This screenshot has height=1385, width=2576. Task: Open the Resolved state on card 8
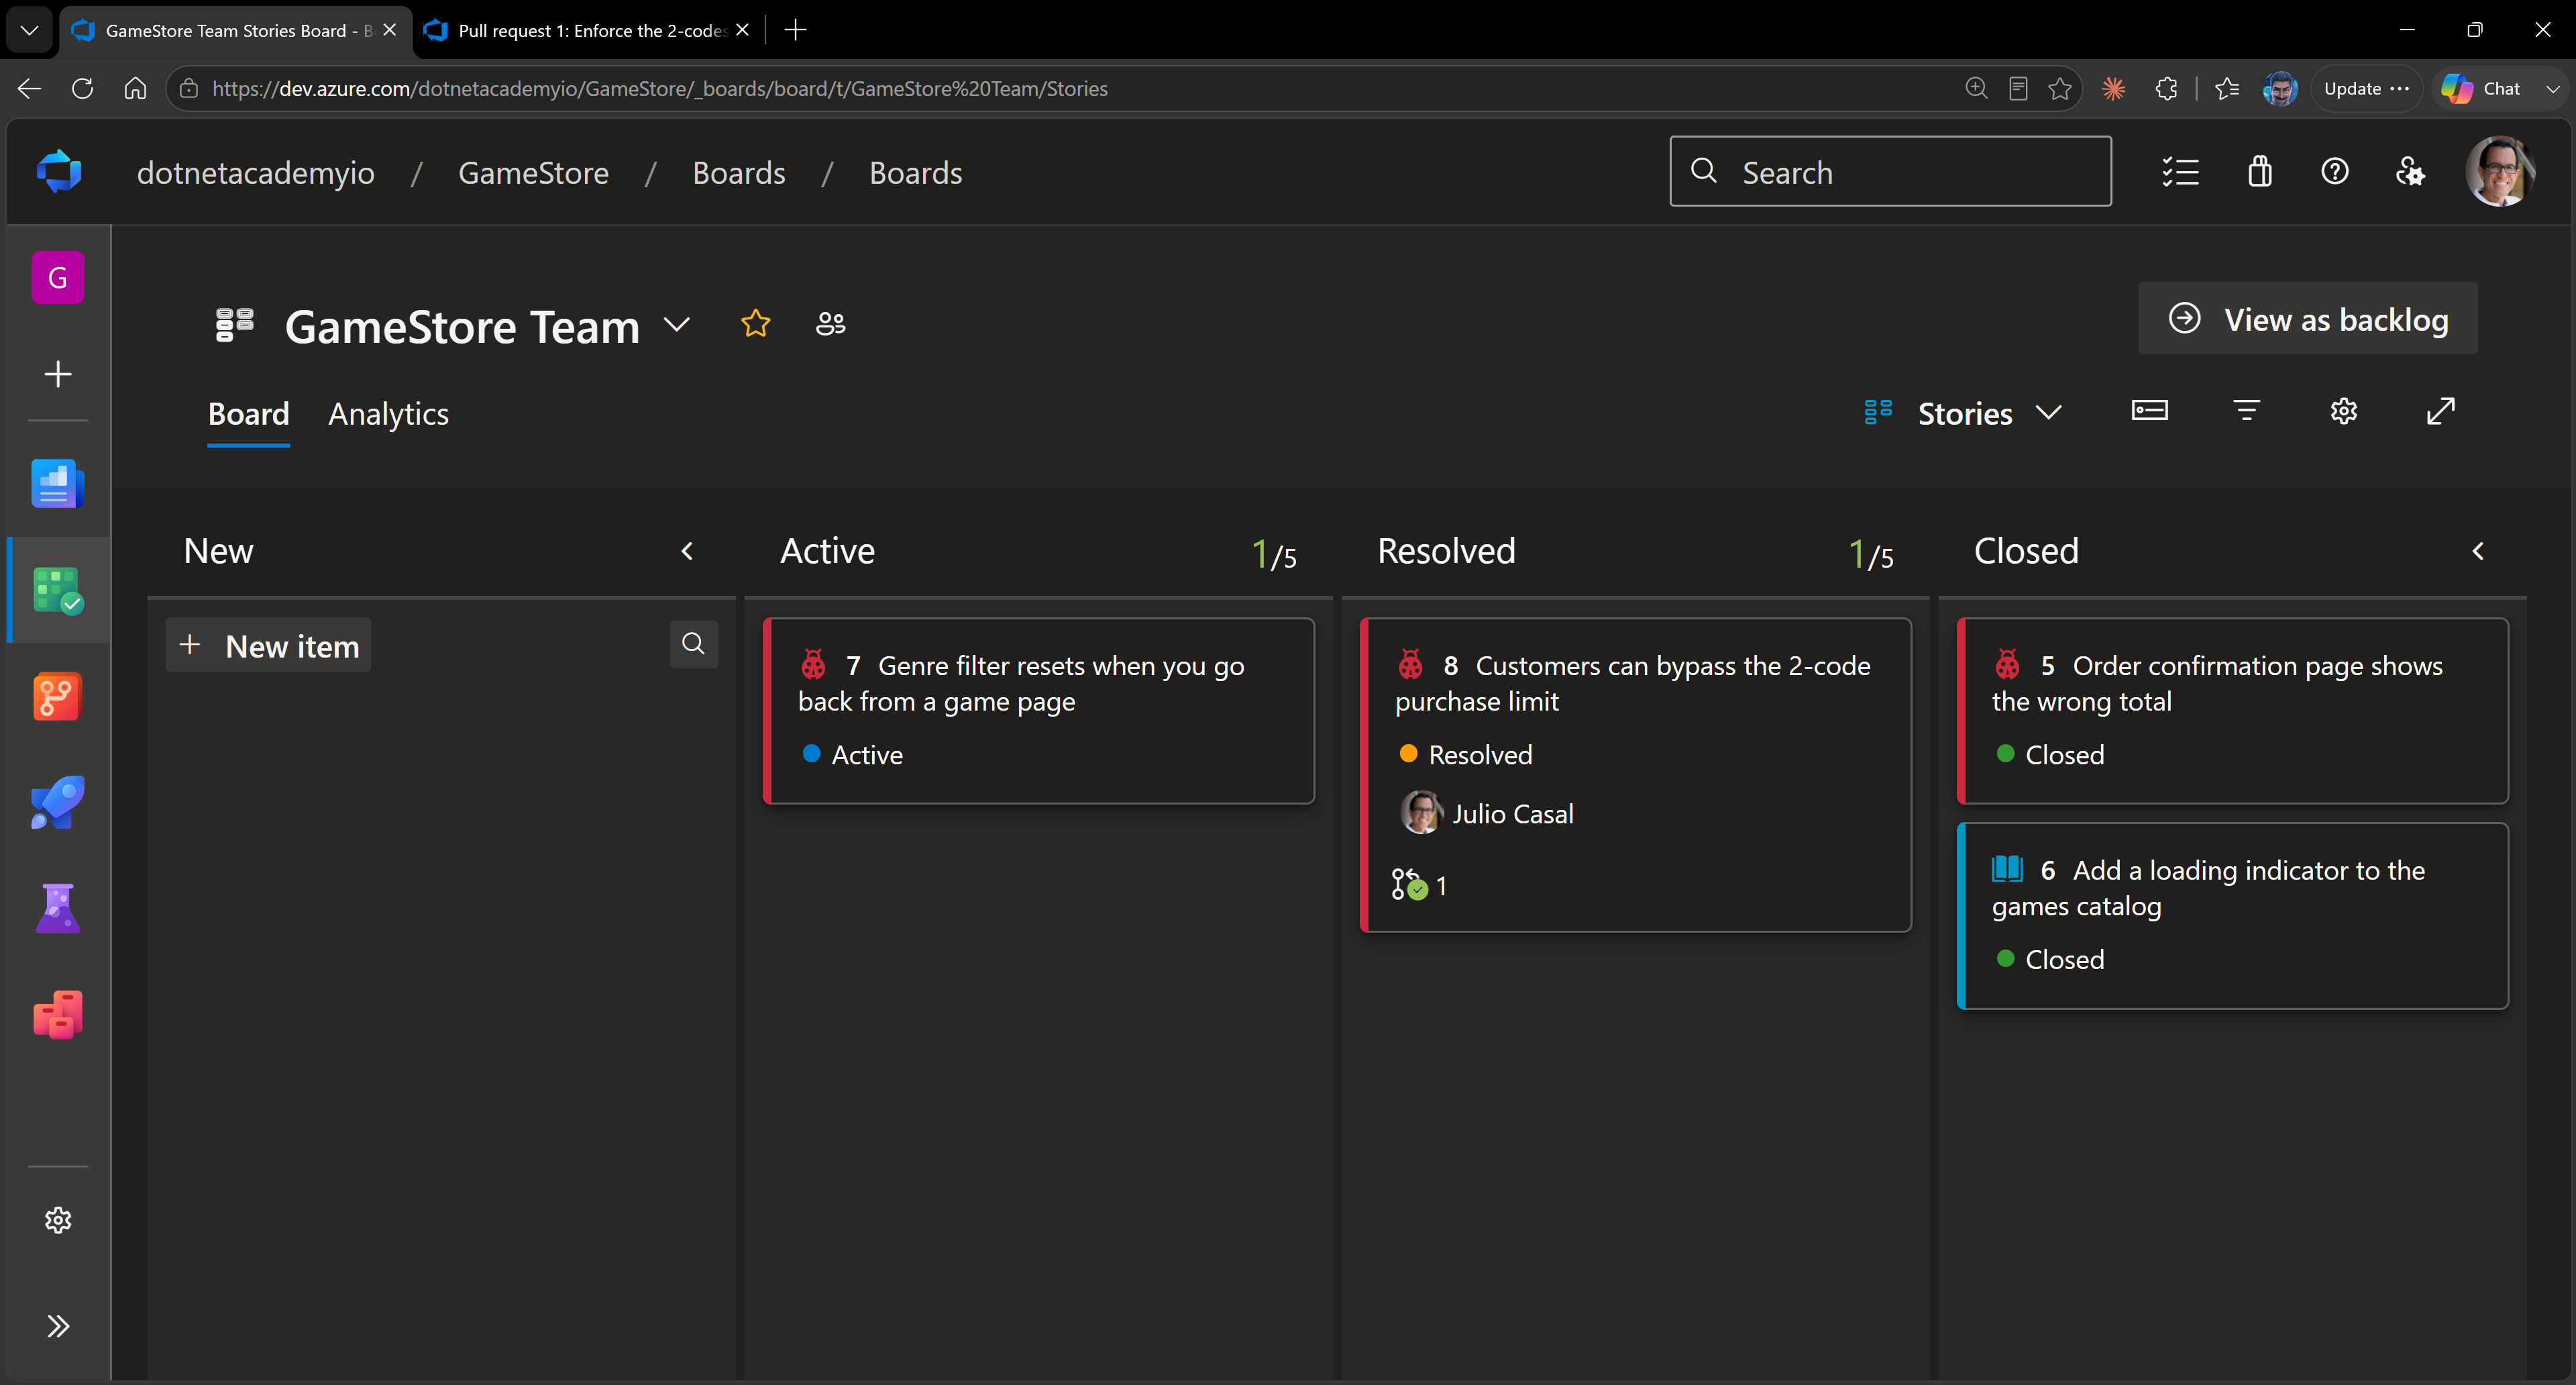[1466, 755]
